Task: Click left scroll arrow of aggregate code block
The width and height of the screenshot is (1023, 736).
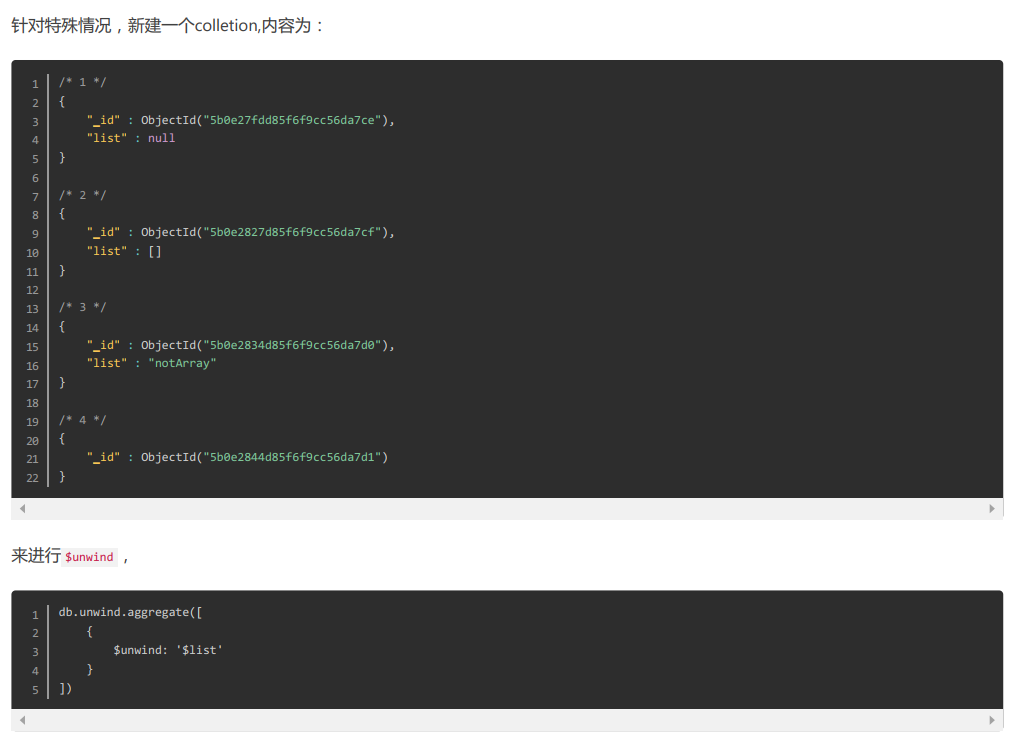Action: pyautogui.click(x=23, y=720)
